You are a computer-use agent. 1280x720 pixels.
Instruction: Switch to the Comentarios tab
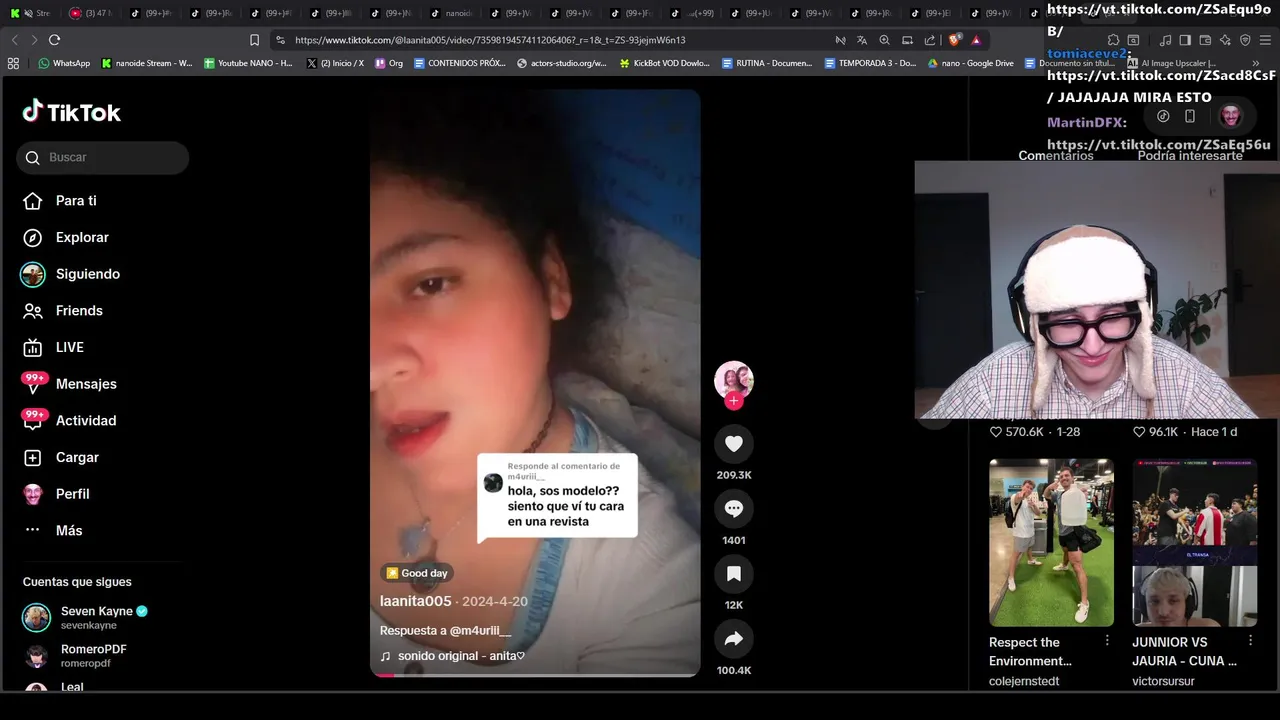tap(1056, 155)
